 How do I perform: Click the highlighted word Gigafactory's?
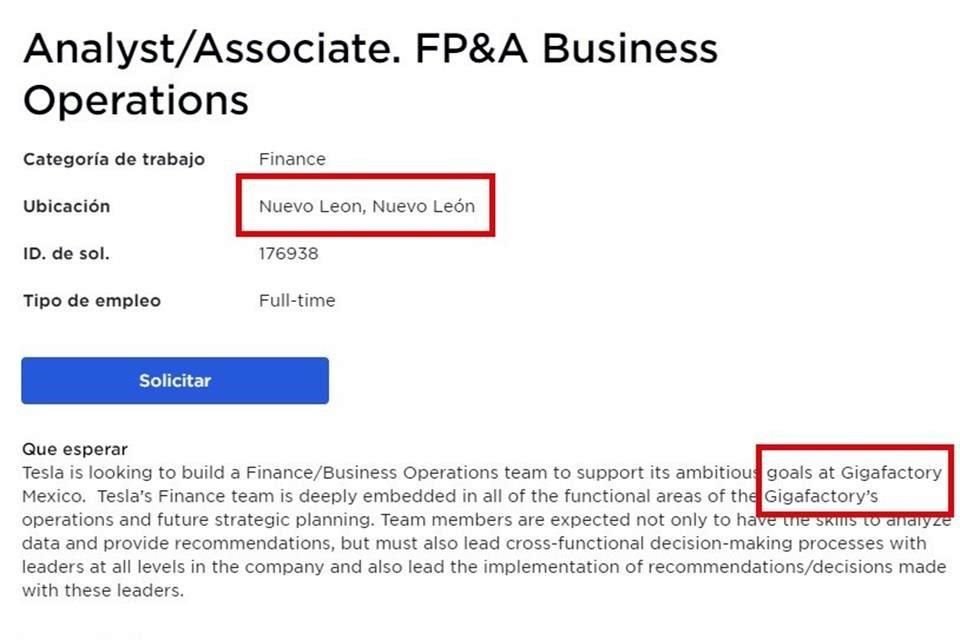coord(820,496)
